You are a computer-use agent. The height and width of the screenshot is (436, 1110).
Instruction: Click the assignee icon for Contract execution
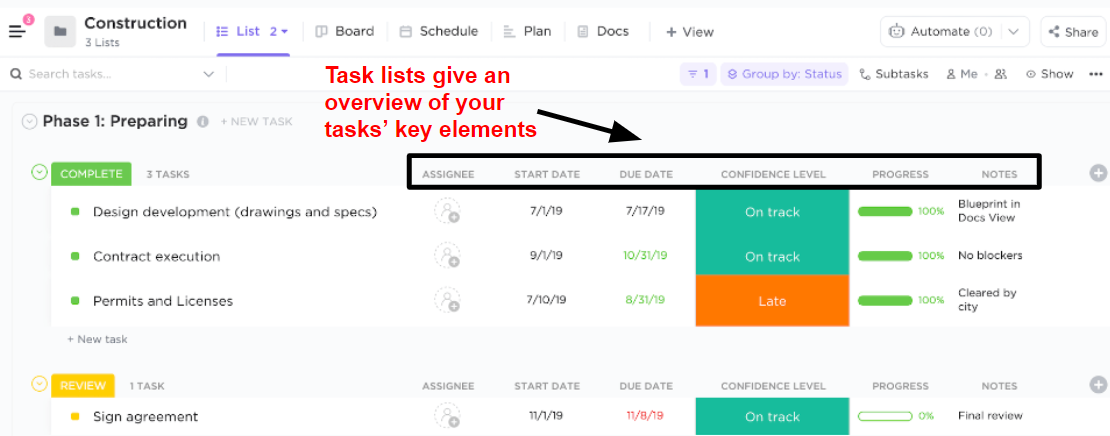coord(447,256)
